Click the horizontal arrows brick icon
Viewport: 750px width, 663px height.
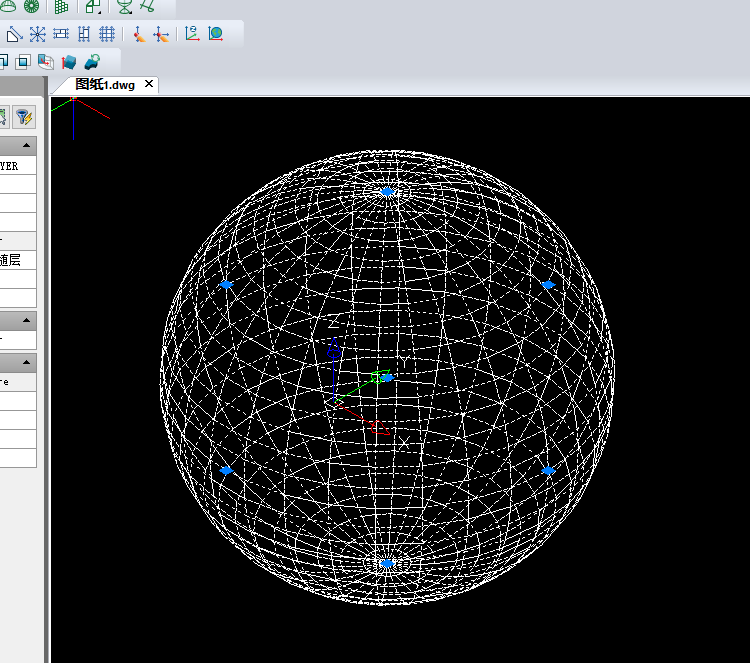tap(61, 34)
